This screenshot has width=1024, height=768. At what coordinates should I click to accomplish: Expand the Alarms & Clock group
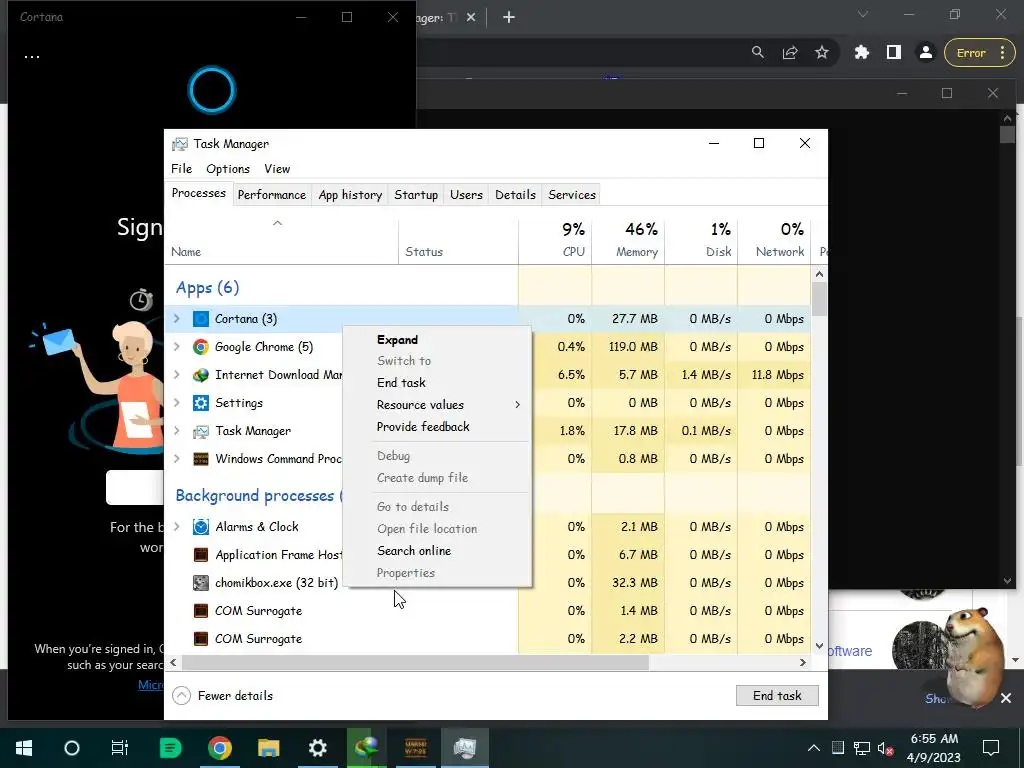pos(177,527)
